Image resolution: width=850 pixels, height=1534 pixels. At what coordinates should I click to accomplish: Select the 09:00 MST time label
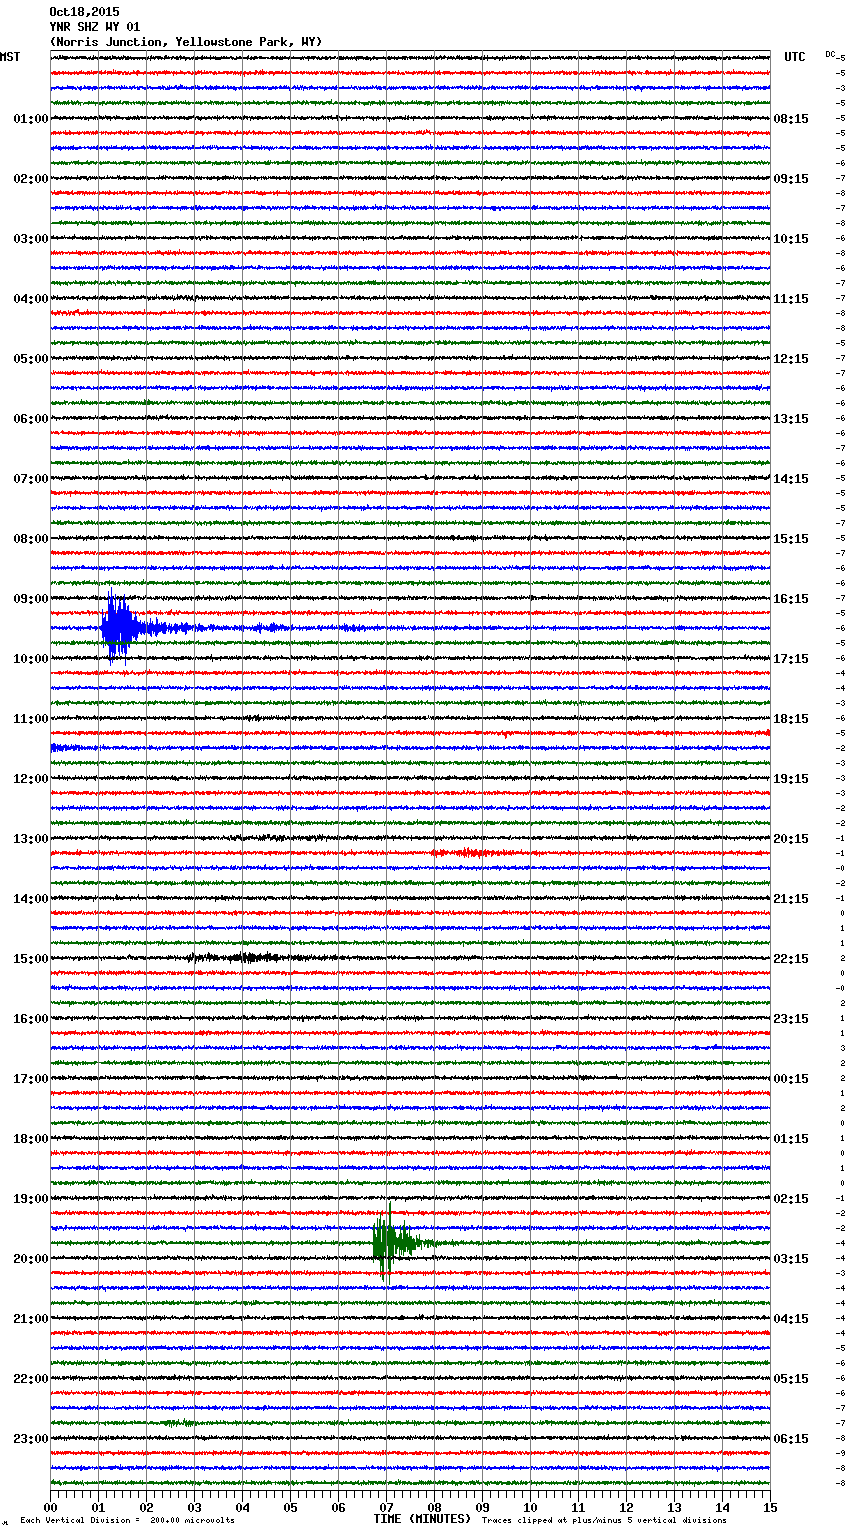(30, 599)
